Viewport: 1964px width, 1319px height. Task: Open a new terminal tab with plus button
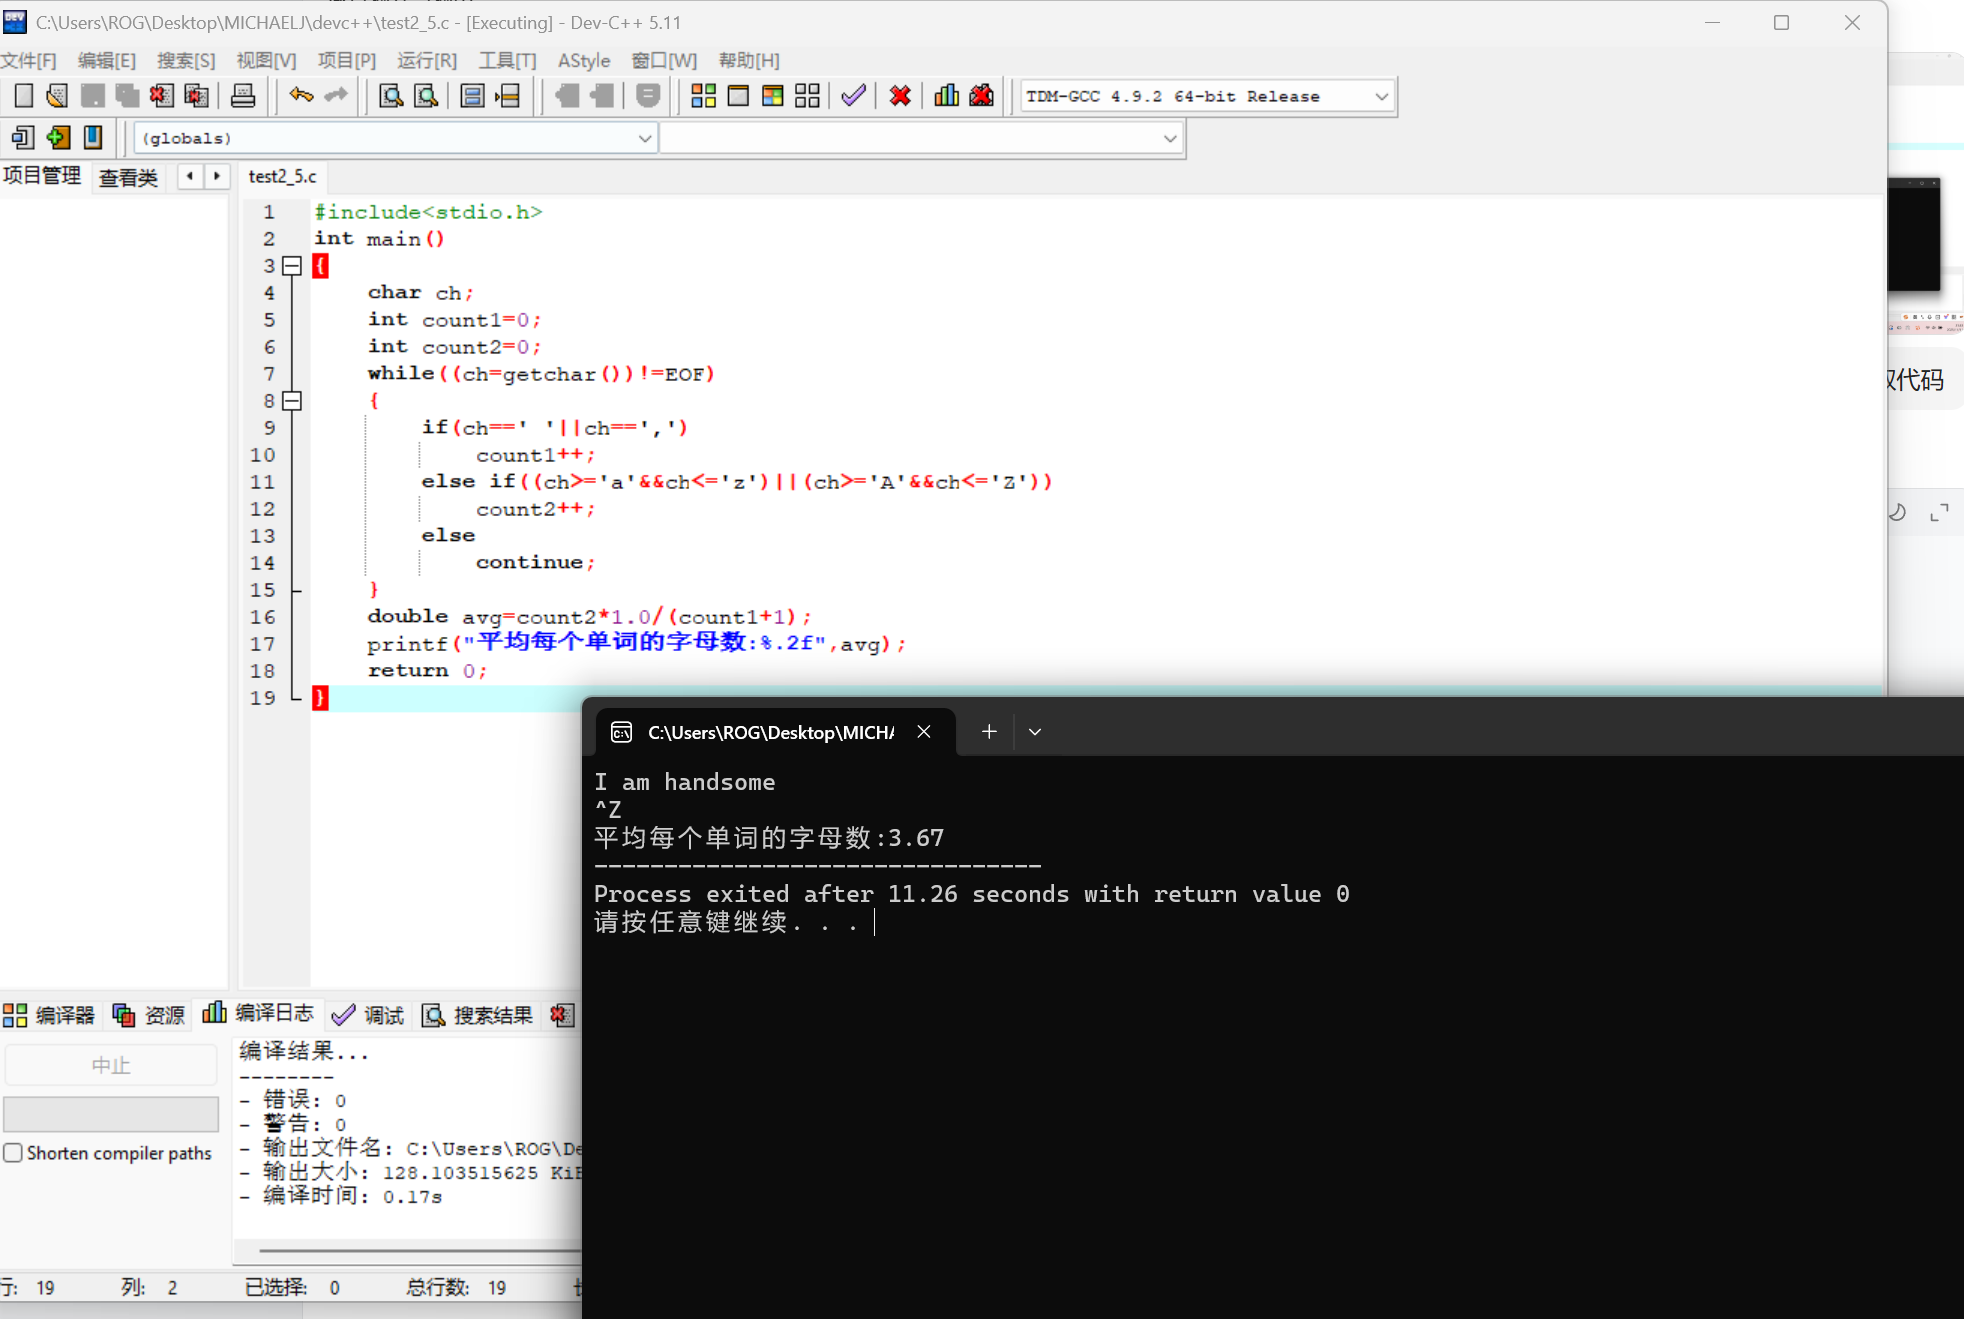989,732
